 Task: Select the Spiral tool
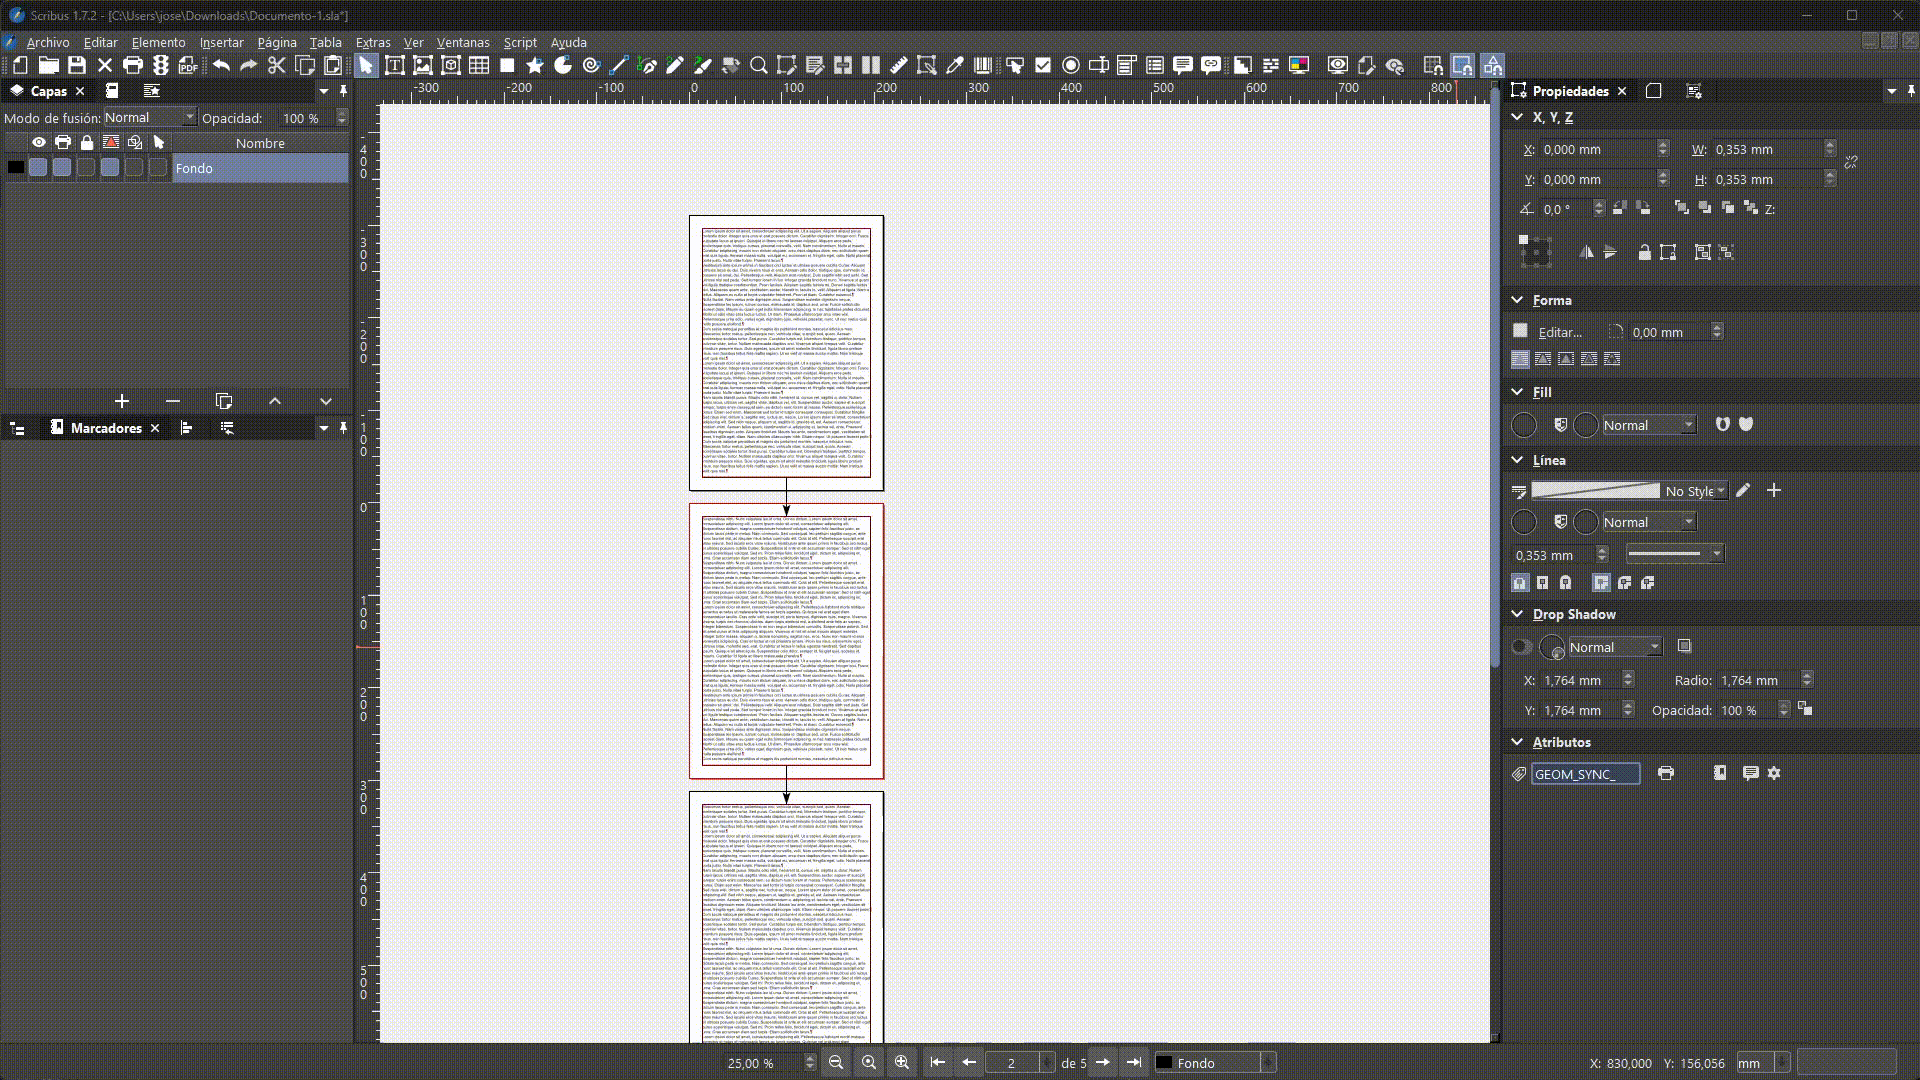591,66
